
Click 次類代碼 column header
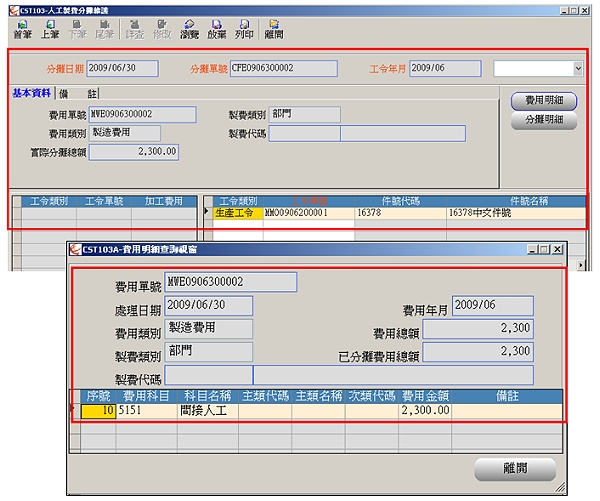coord(372,396)
